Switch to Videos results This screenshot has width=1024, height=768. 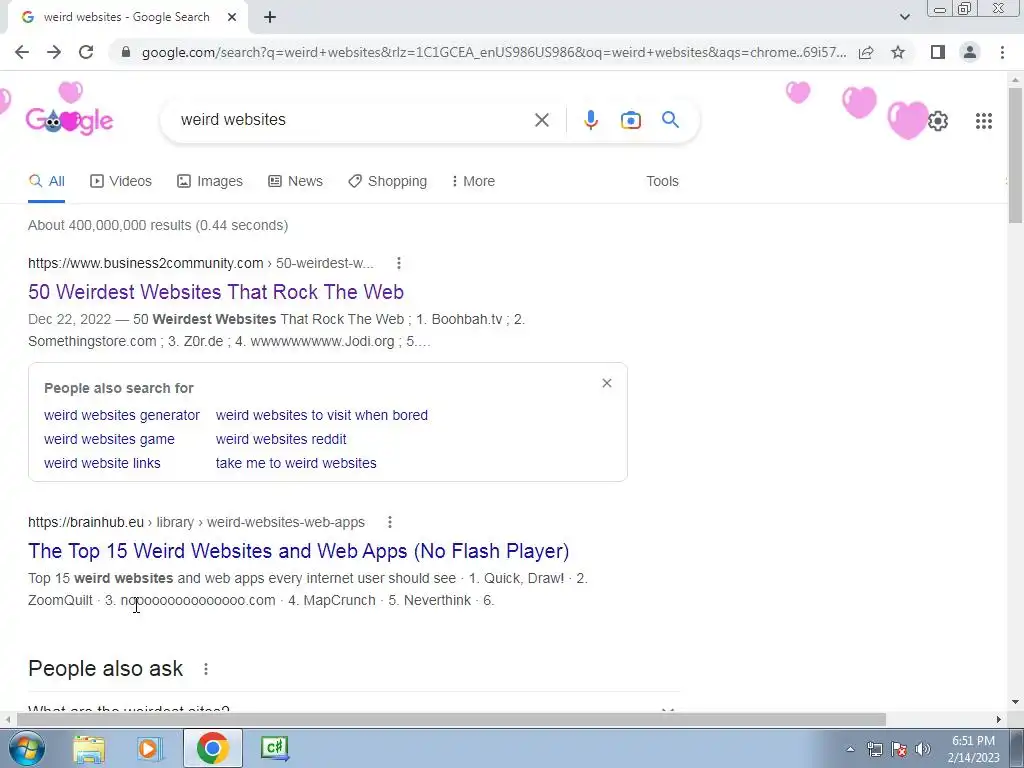click(121, 182)
